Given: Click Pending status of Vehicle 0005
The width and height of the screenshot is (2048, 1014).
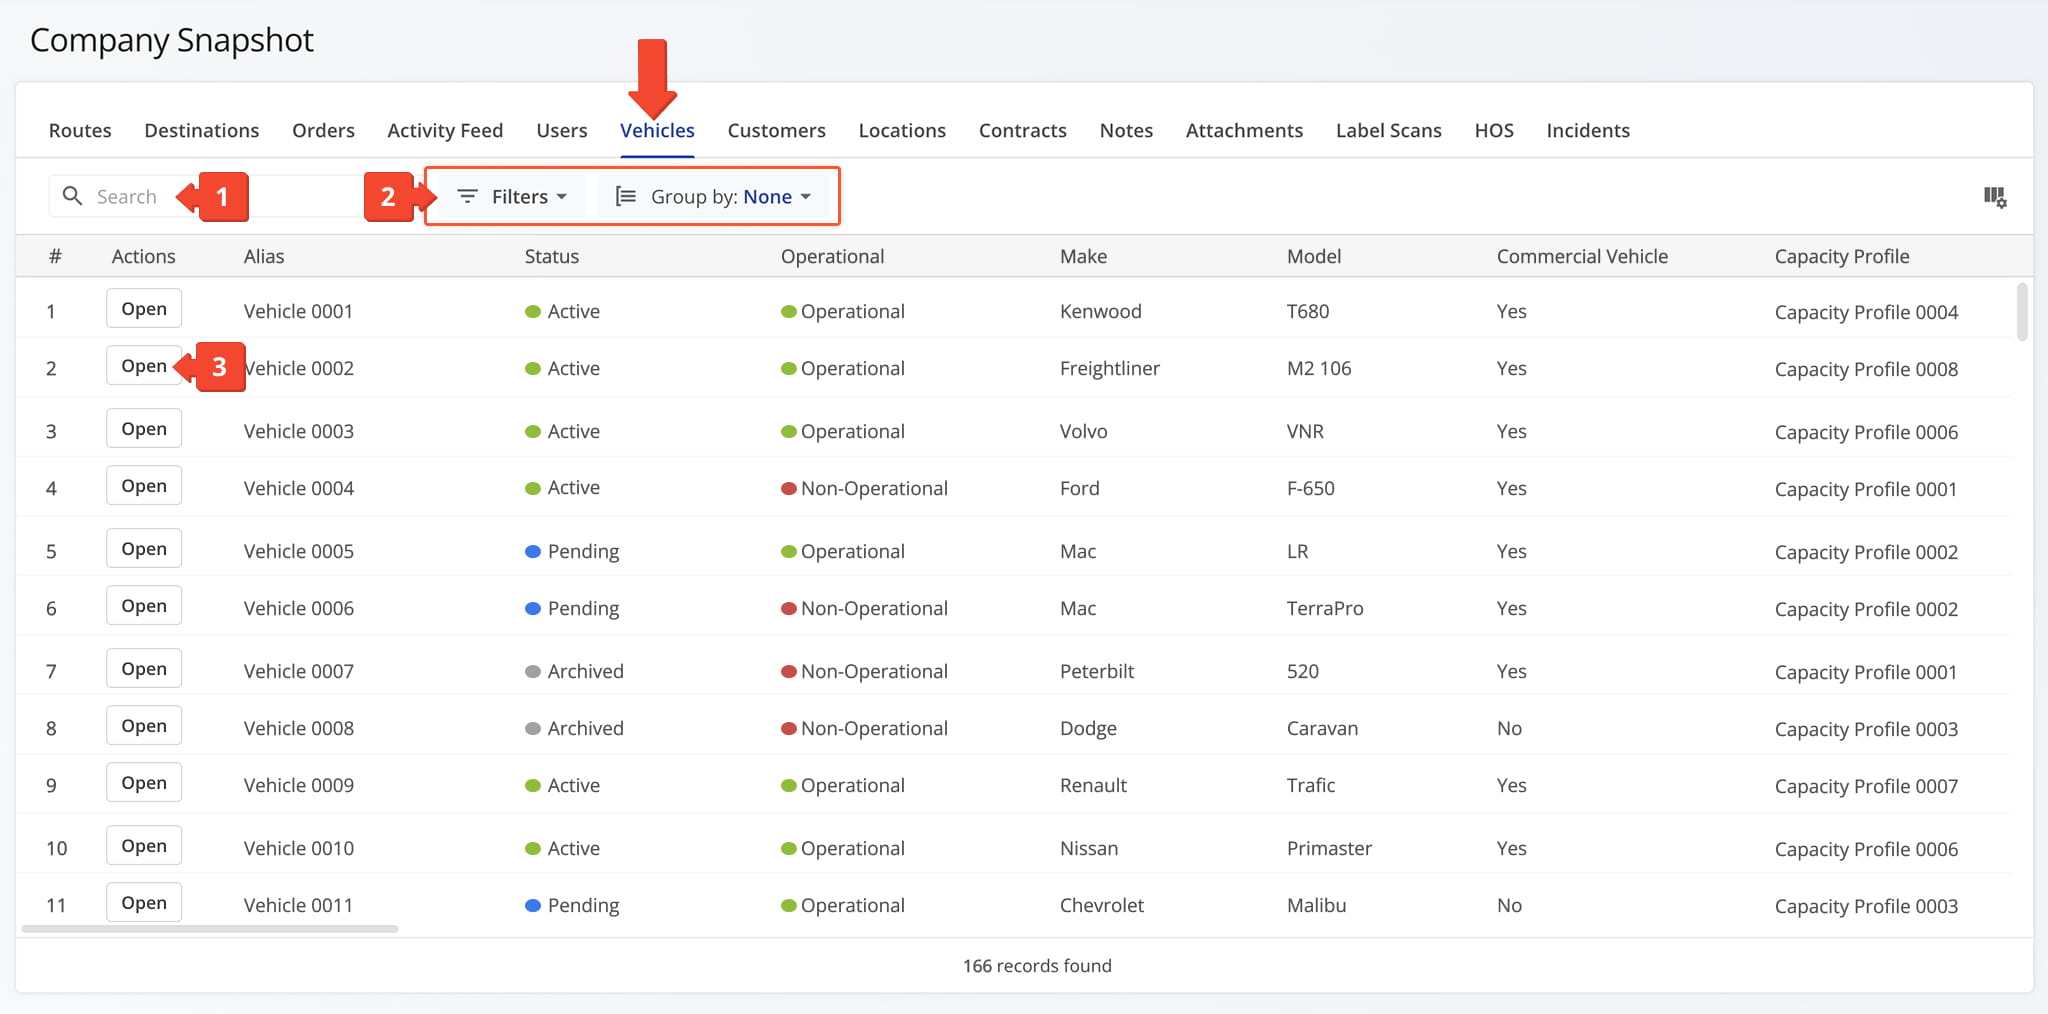Looking at the screenshot, I should pos(572,551).
